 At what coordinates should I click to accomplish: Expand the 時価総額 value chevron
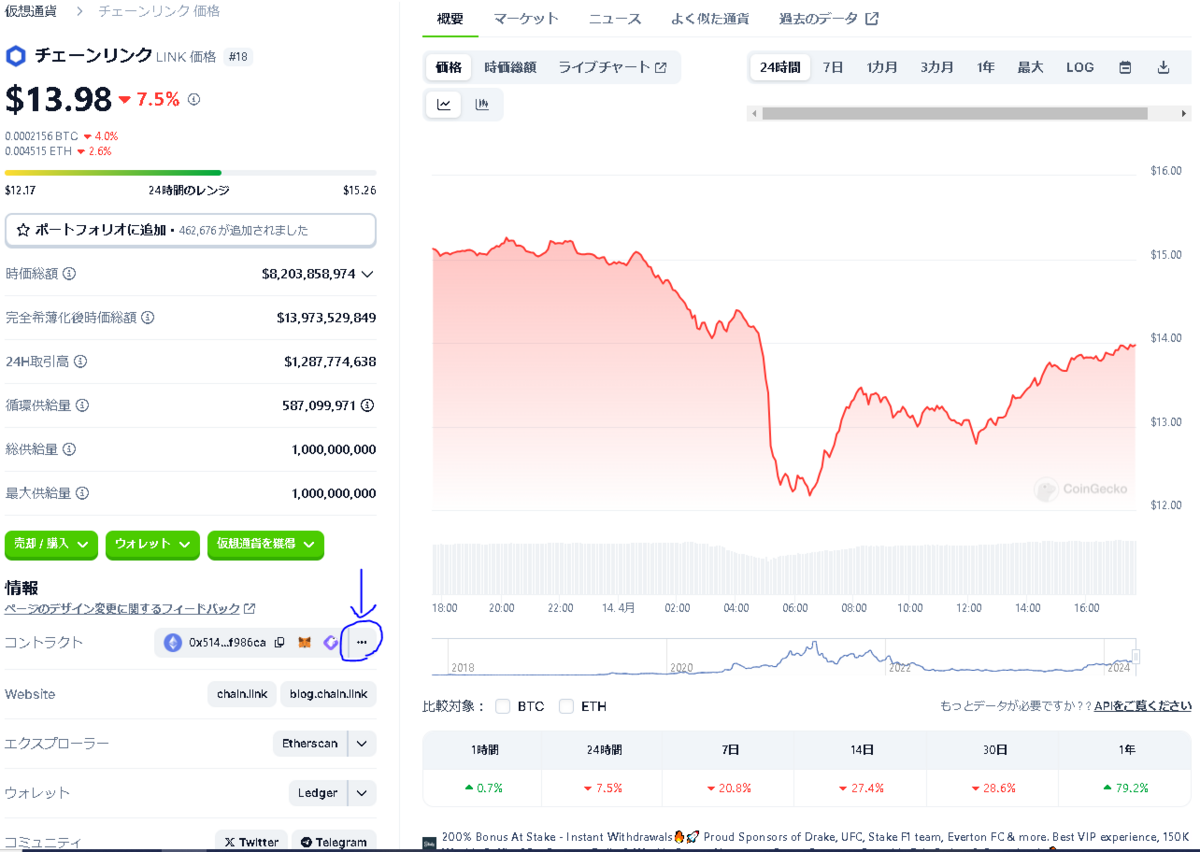coord(367,274)
